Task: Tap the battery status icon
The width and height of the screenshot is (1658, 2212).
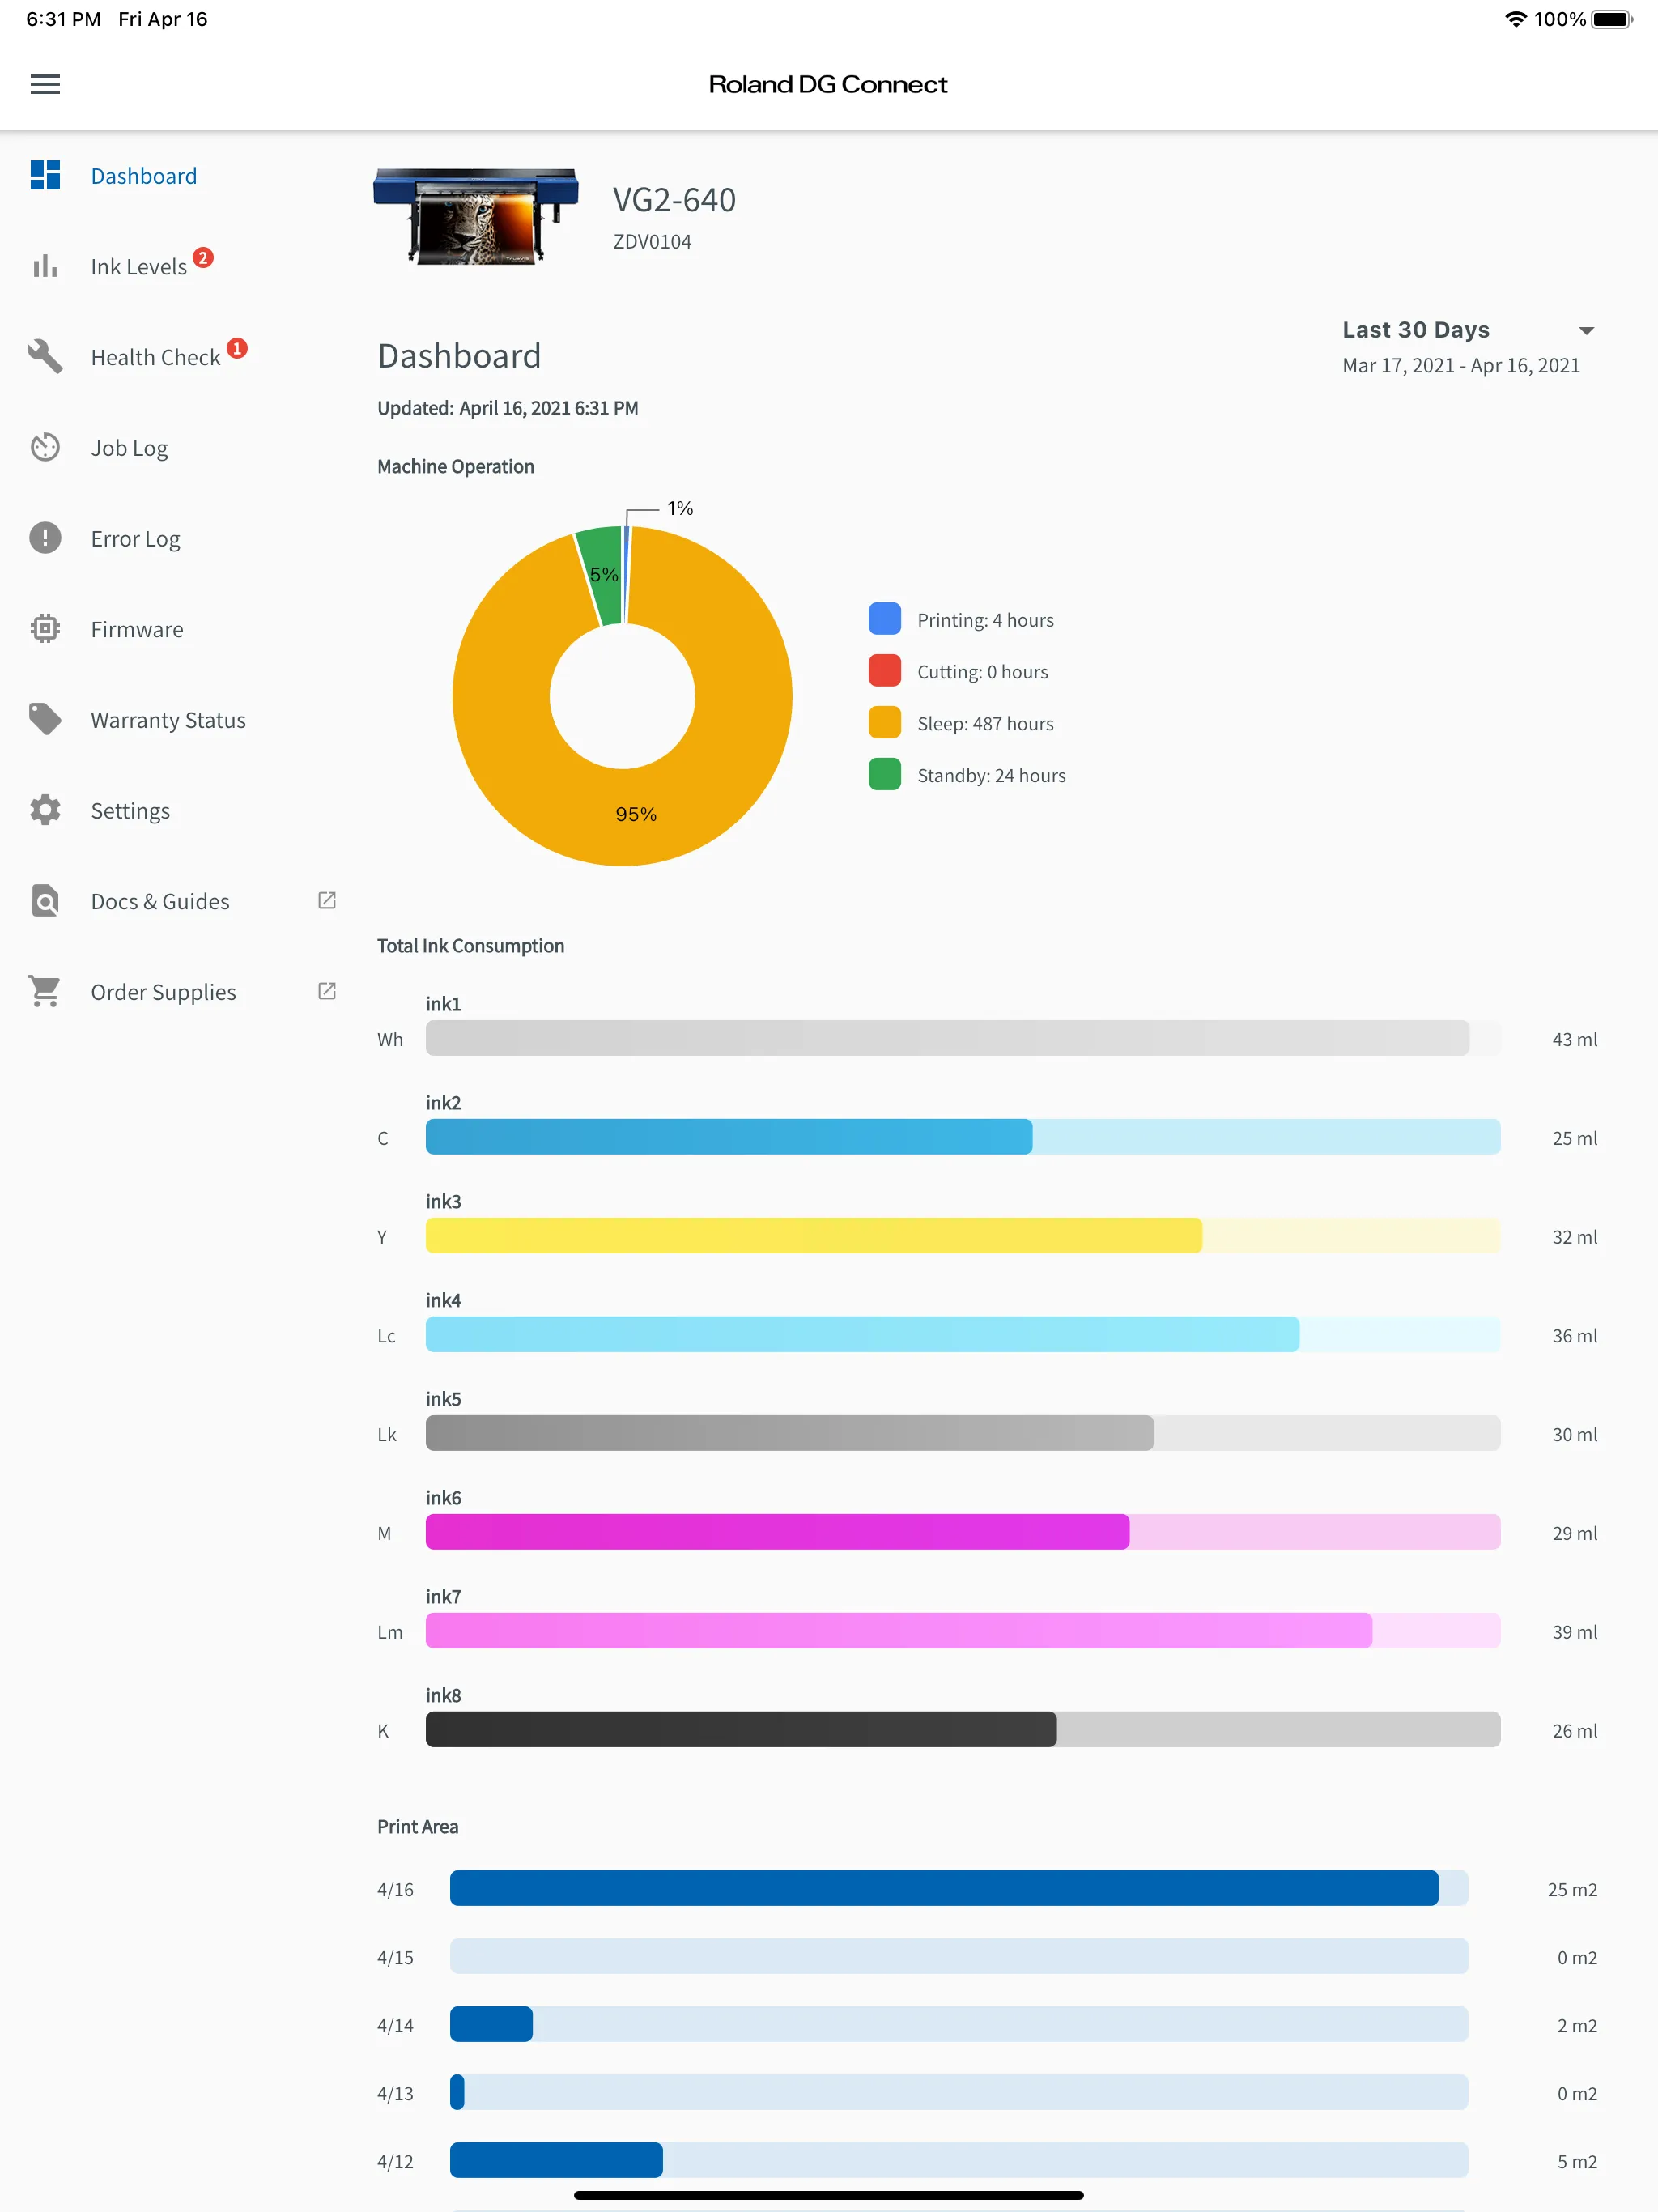Action: point(1612,19)
